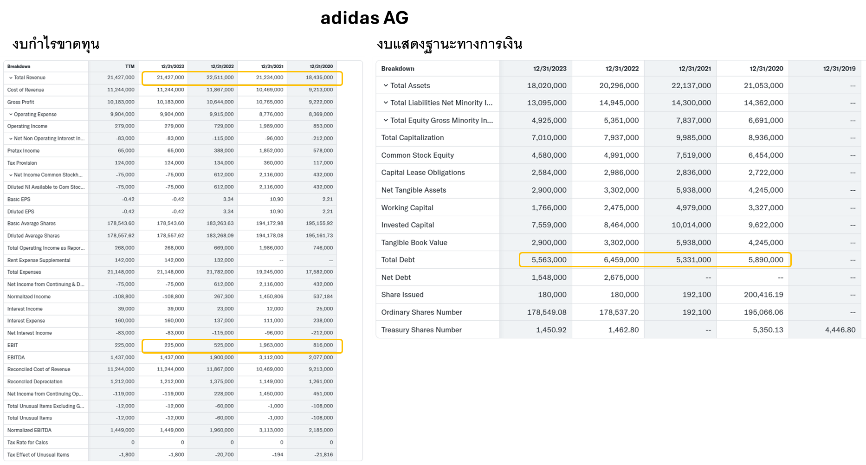This screenshot has width=866, height=465.
Task: Click the Treasury Shares Number row label
Action: [421, 330]
